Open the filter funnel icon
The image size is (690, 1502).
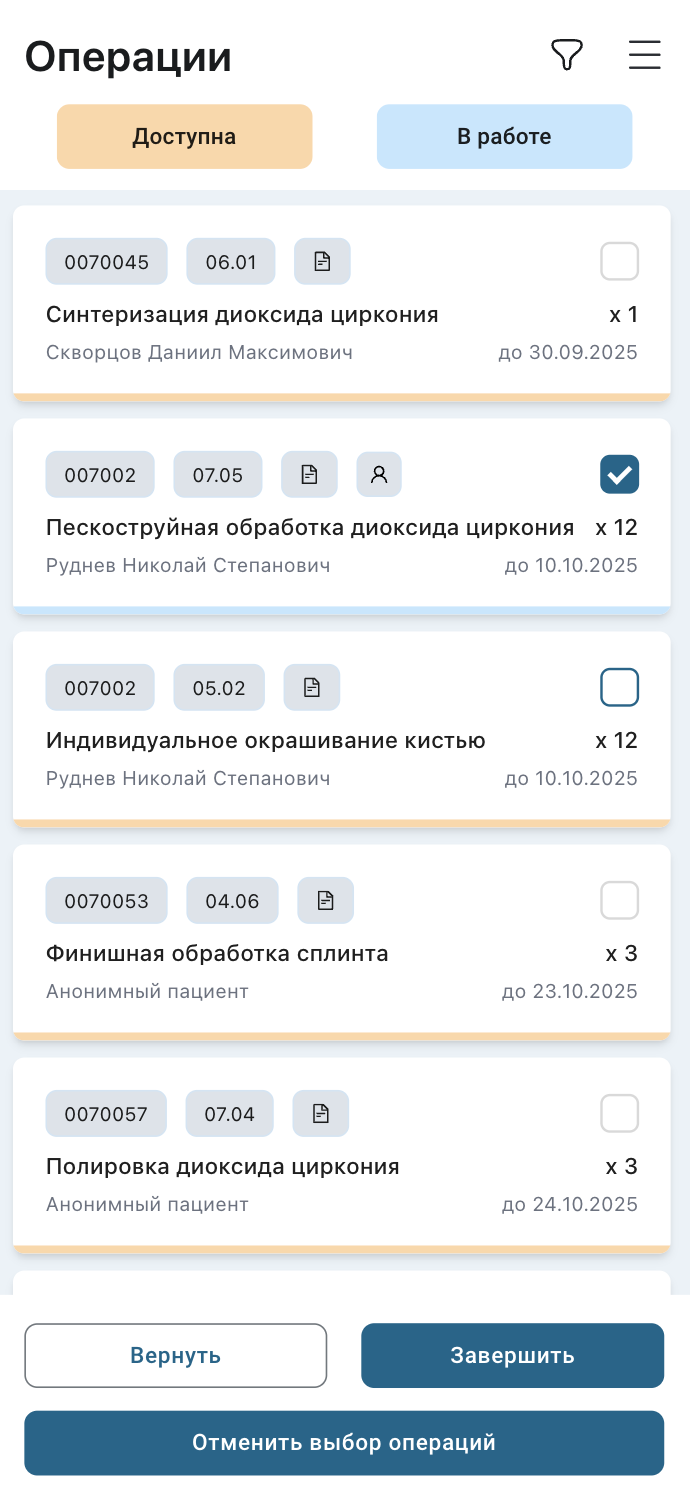click(567, 55)
